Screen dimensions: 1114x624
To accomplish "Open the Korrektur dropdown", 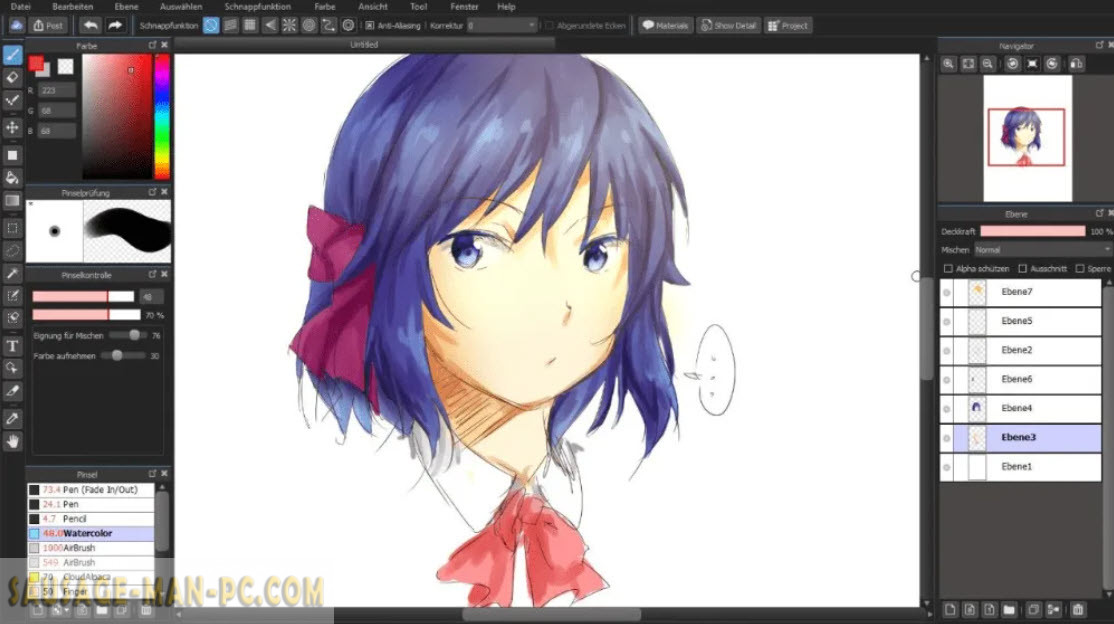I will pyautogui.click(x=502, y=26).
